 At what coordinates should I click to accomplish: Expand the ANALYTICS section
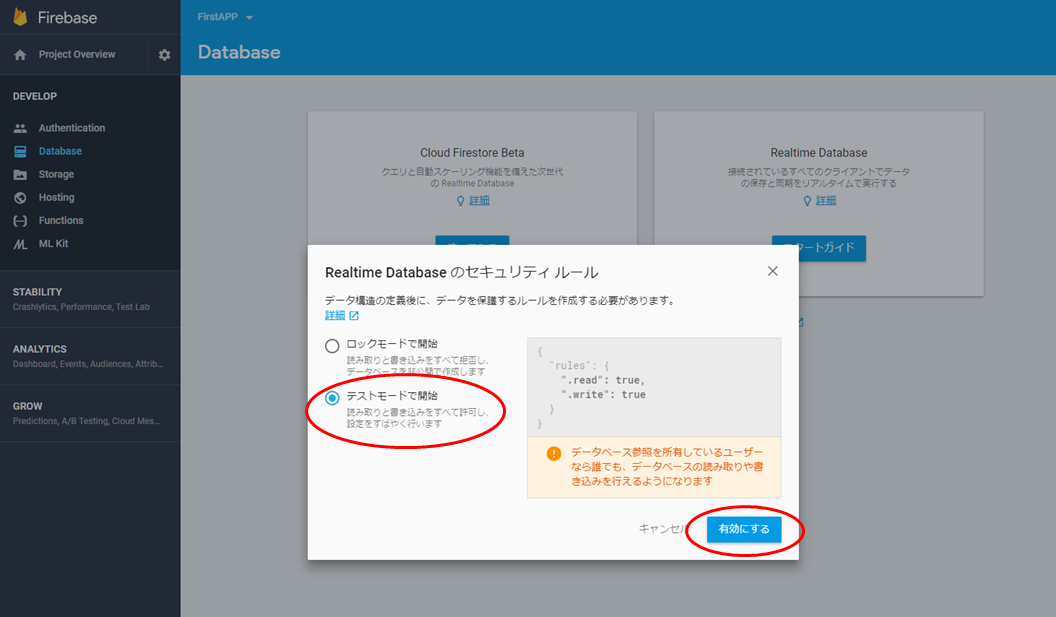90,356
